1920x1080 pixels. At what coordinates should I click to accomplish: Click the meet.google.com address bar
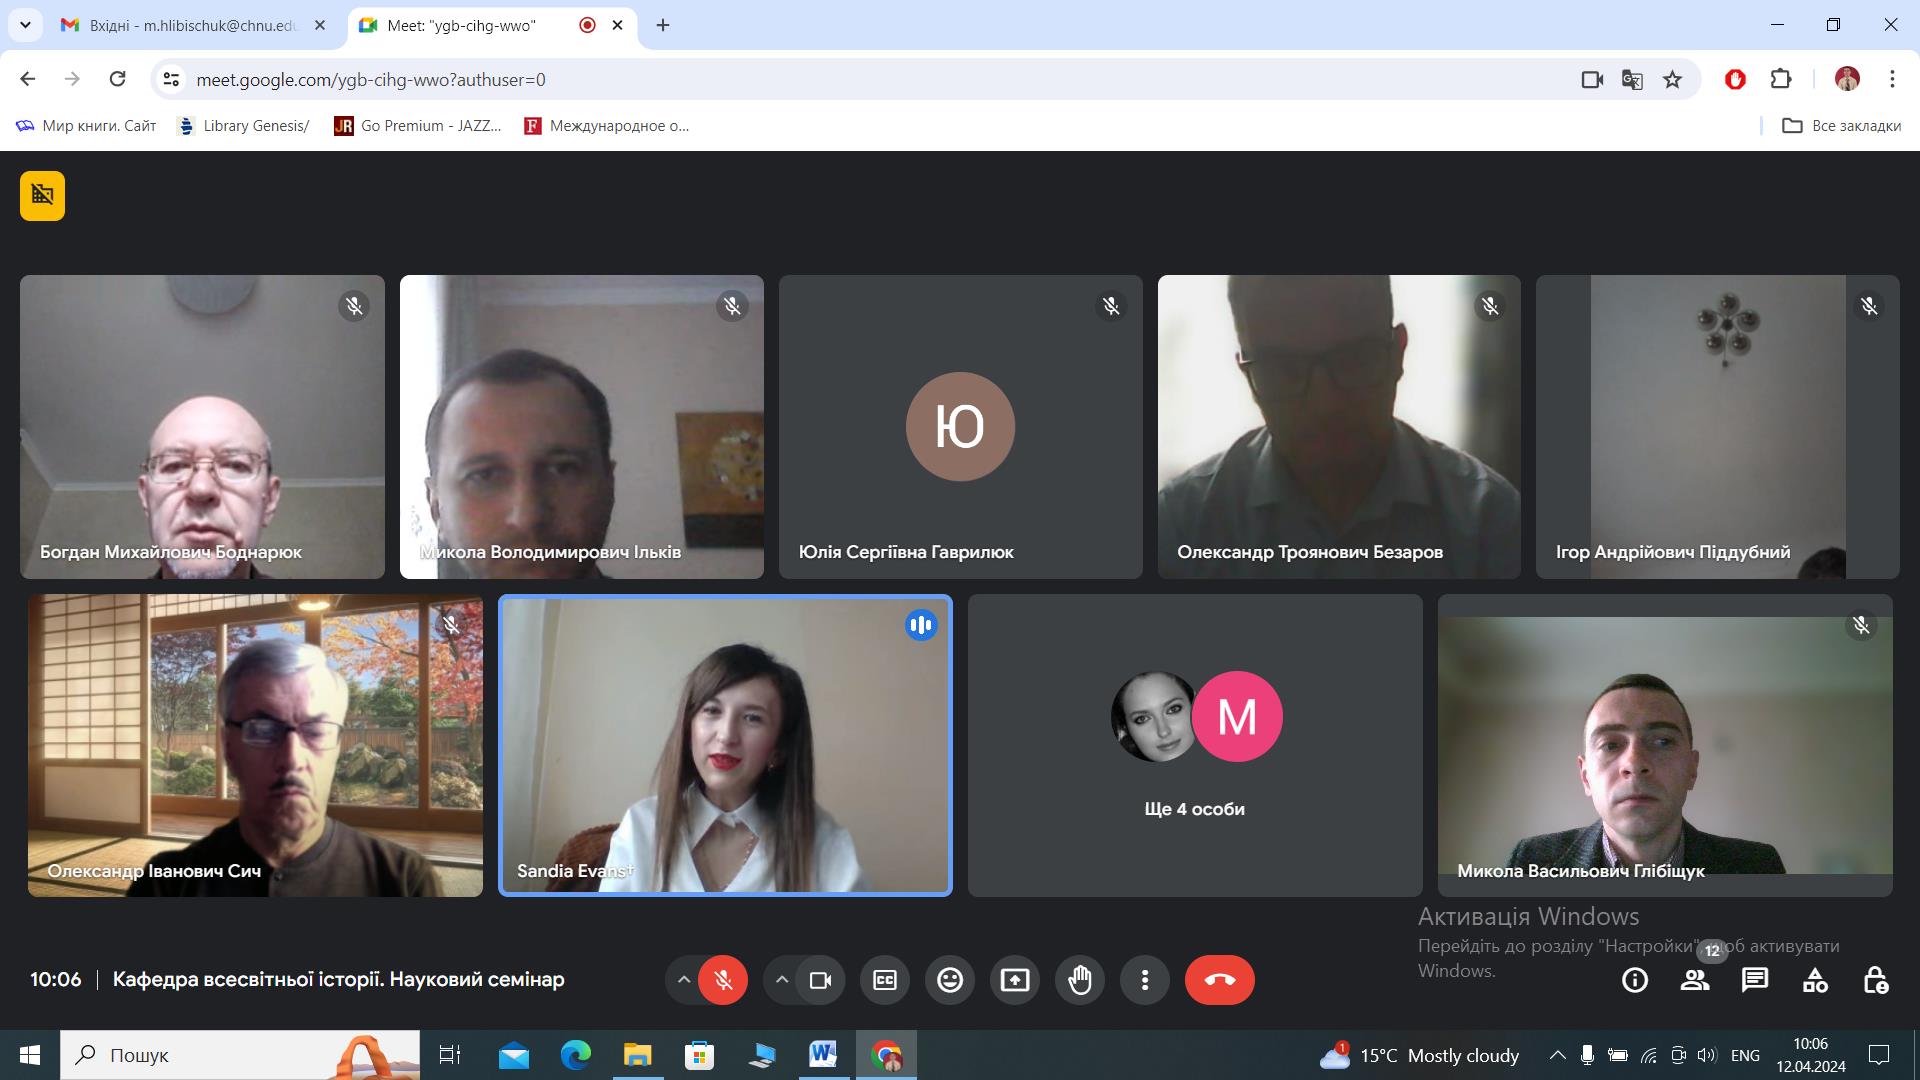tap(870, 79)
